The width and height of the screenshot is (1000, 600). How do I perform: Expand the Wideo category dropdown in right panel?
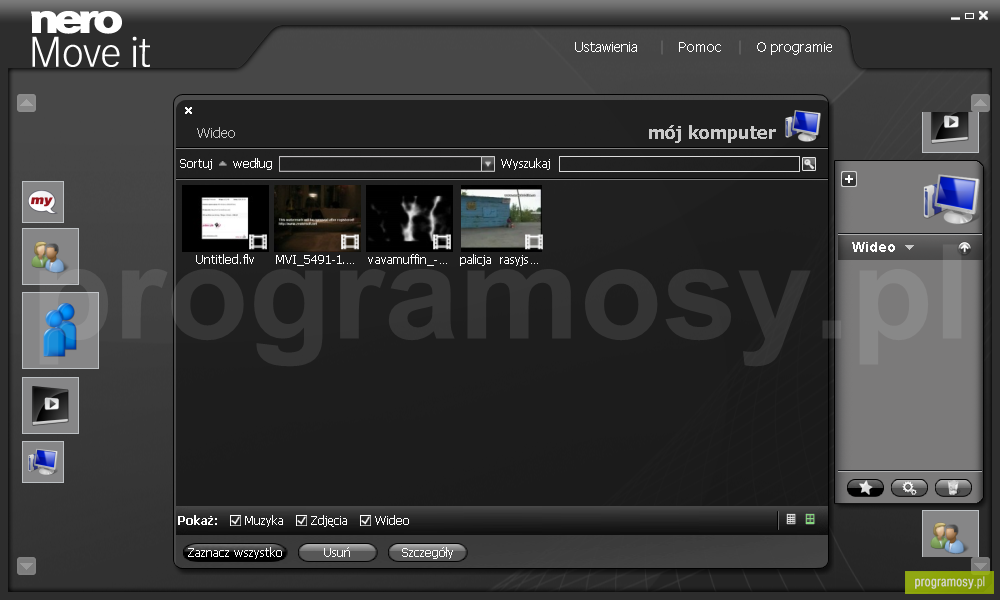click(x=909, y=247)
